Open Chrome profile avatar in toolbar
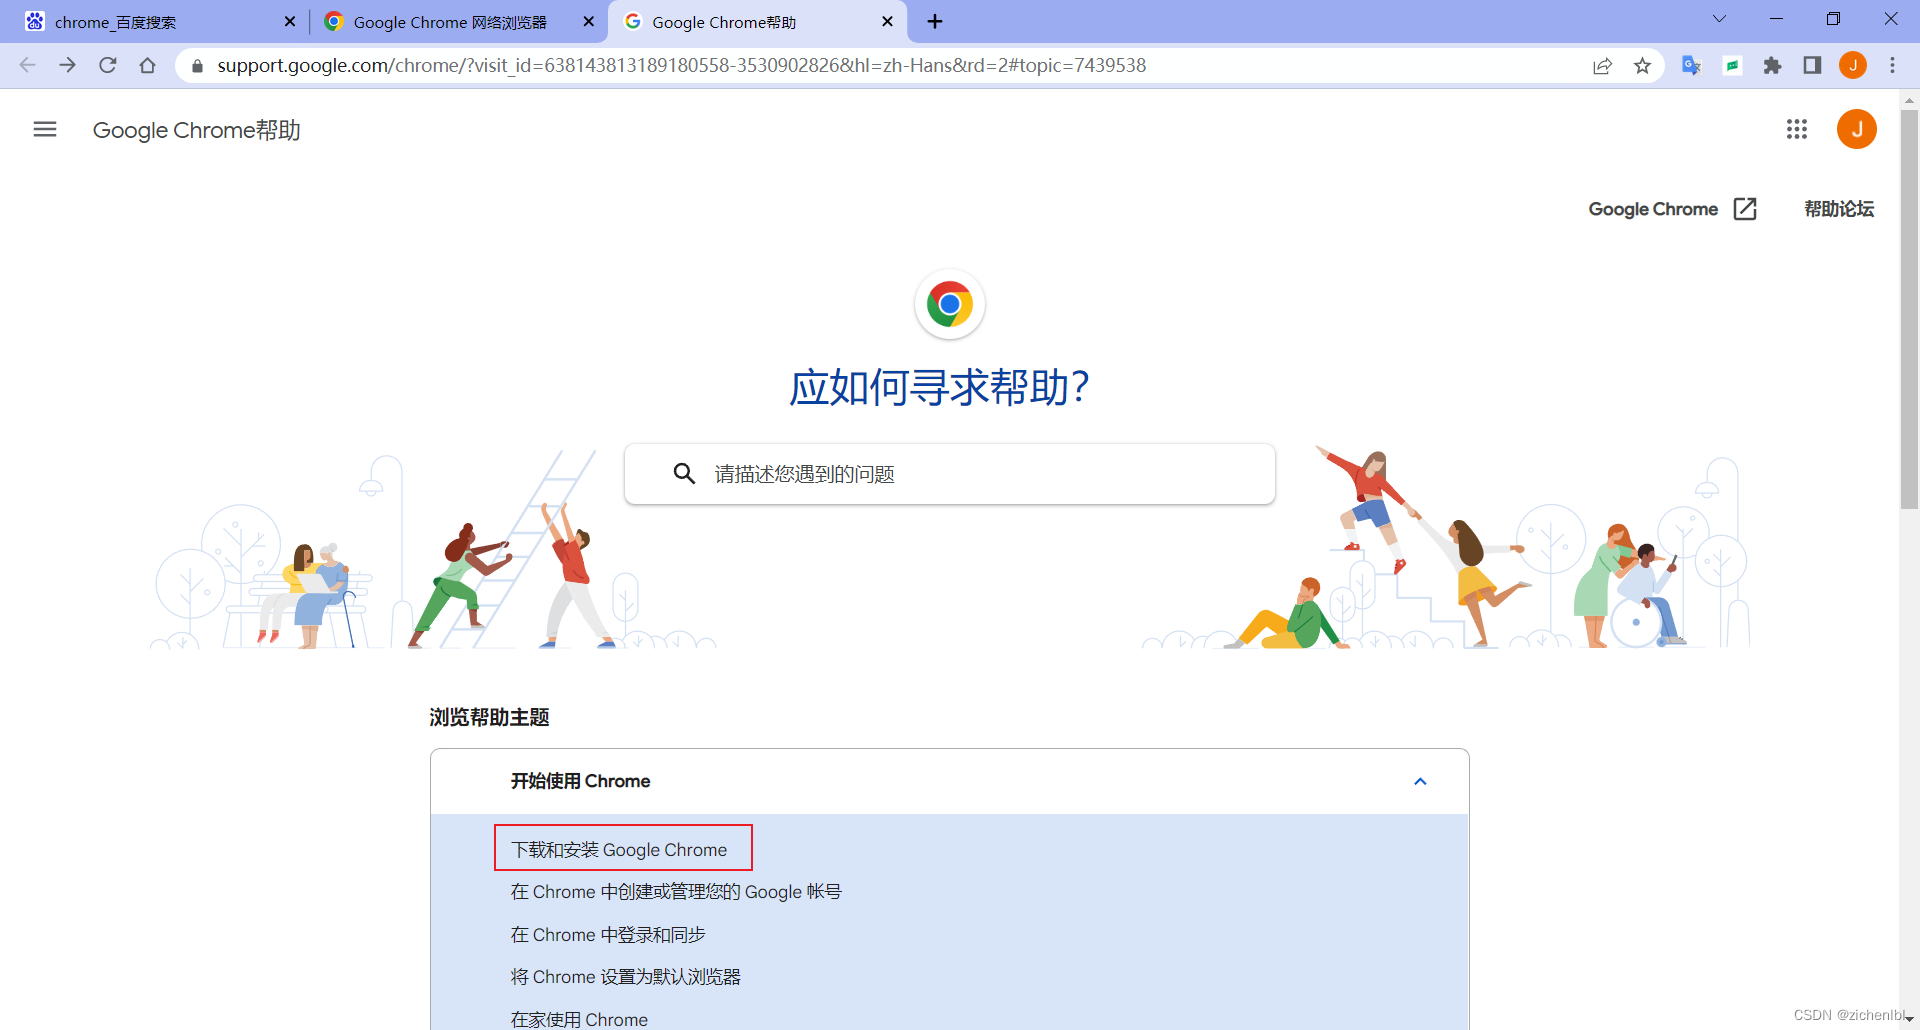This screenshot has height=1030, width=1920. coord(1853,65)
